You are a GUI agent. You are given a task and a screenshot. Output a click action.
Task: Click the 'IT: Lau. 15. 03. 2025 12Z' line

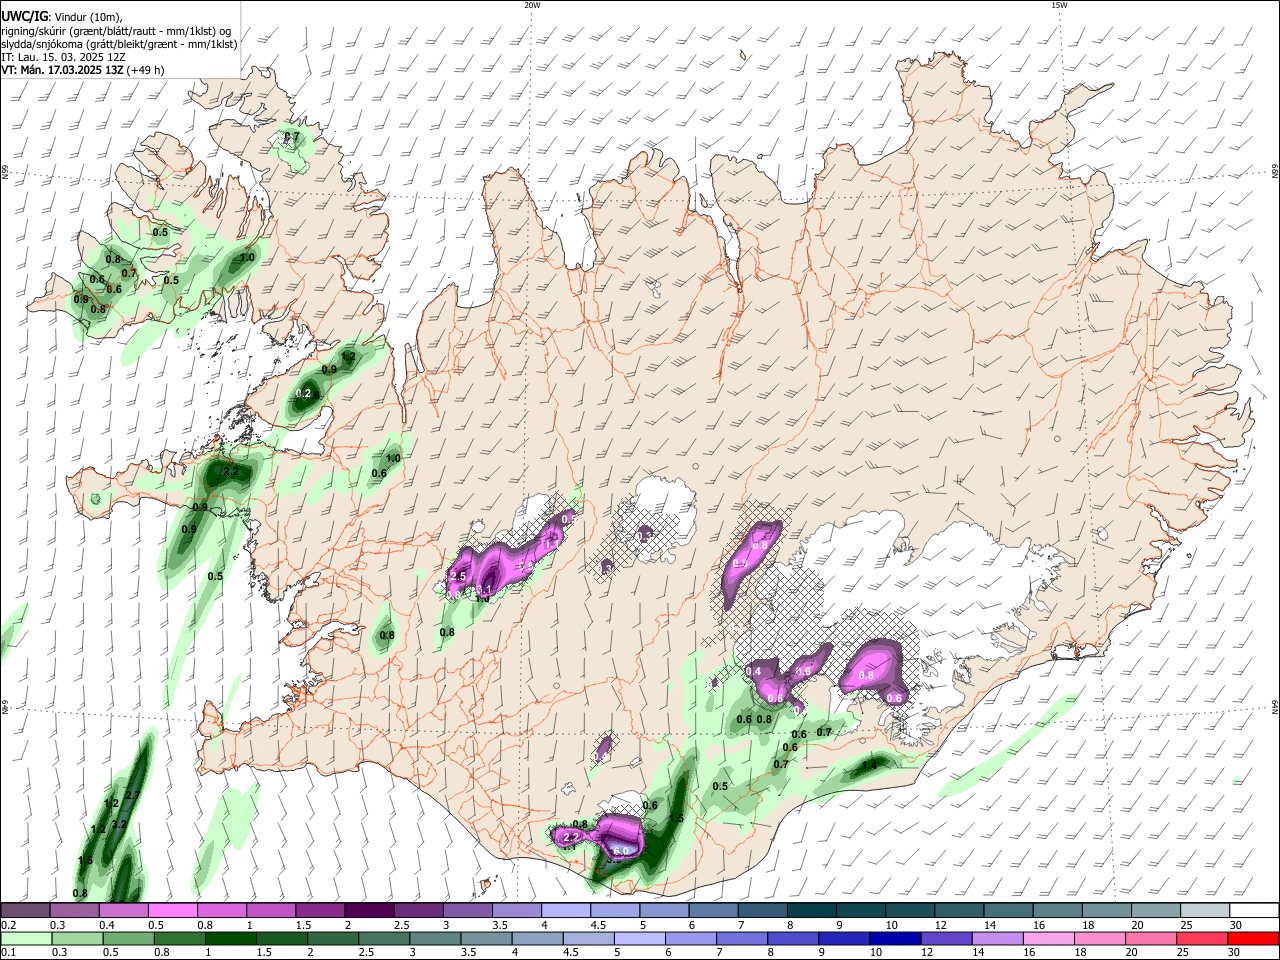(x=63, y=57)
